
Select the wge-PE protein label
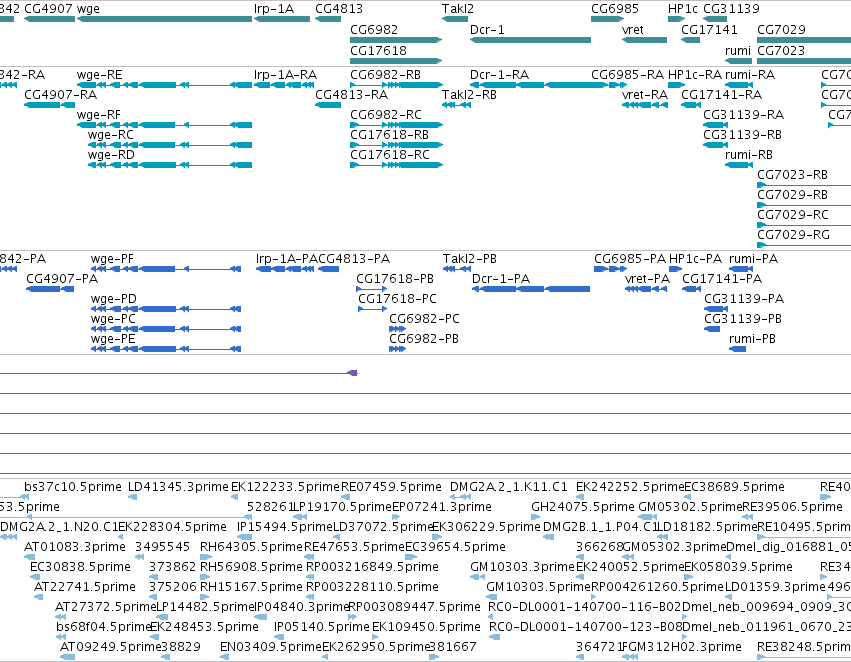[112, 339]
